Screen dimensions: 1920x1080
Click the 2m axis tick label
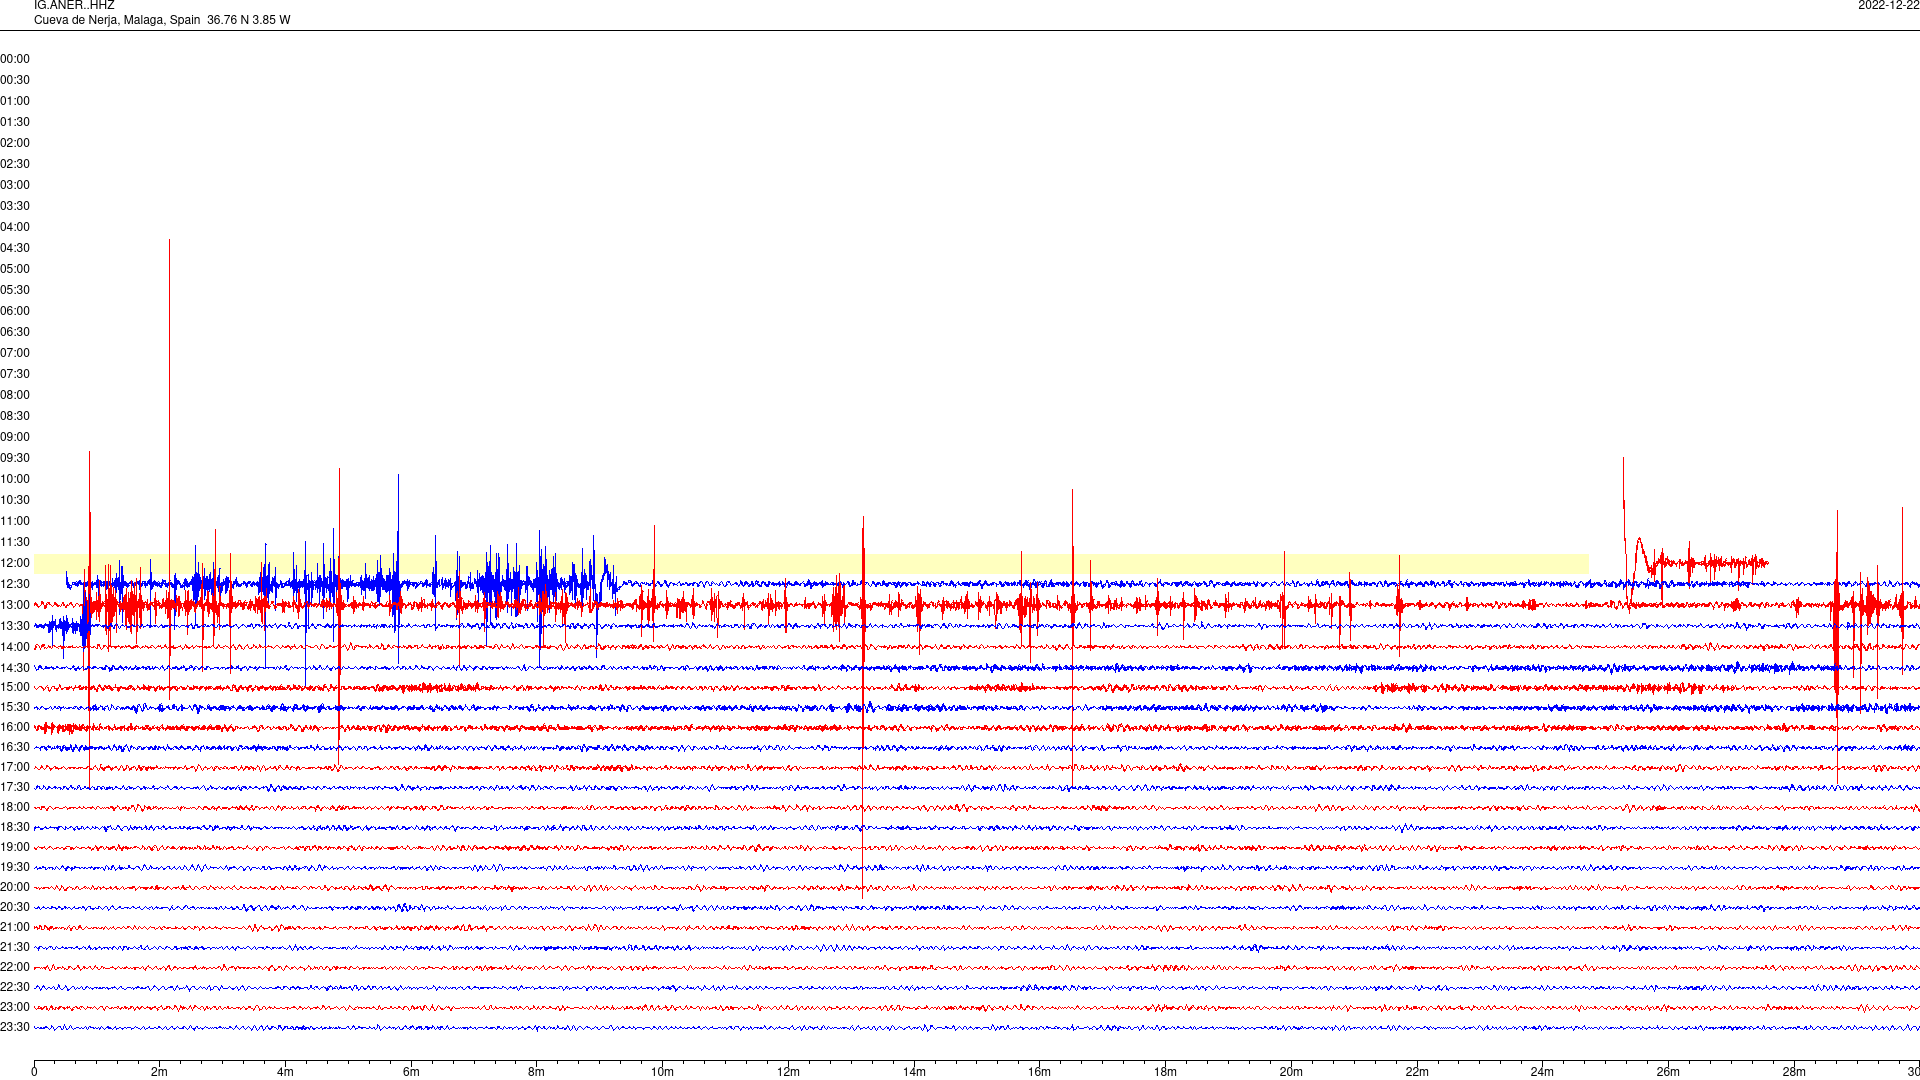160,1072
